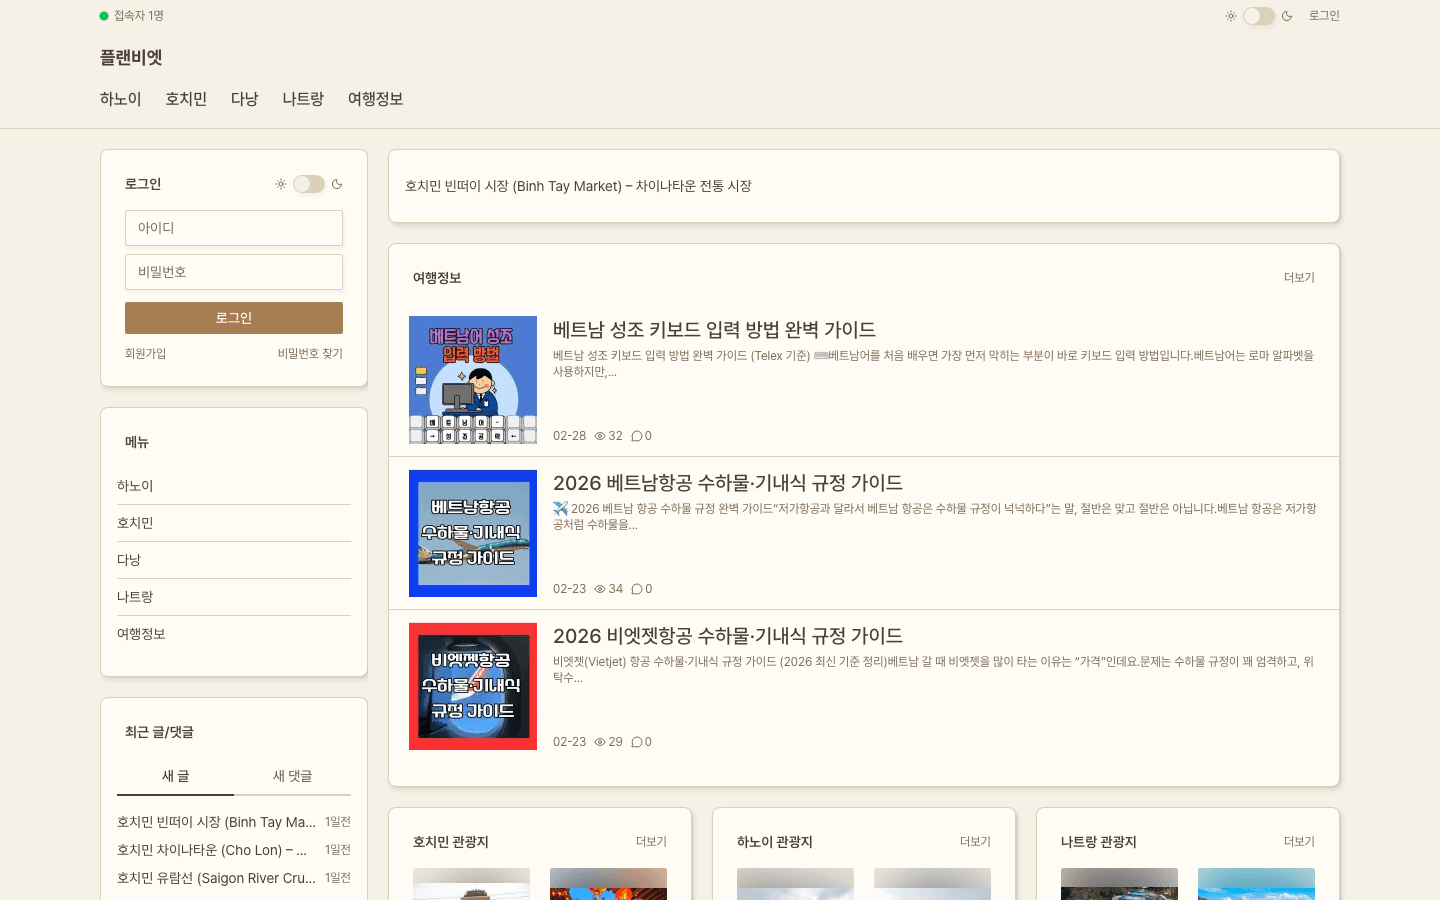Toggle the theme switch inside the login box
1440x900 pixels.
pyautogui.click(x=309, y=184)
